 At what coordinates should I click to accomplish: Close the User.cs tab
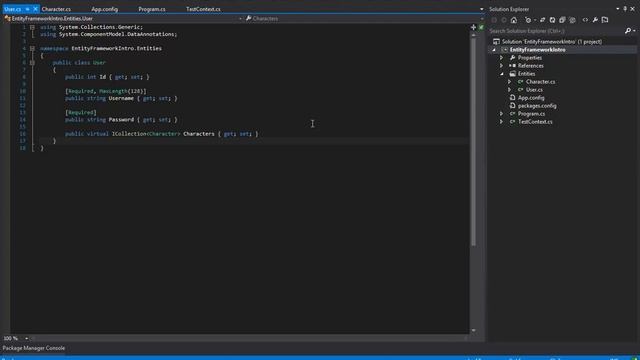35,9
